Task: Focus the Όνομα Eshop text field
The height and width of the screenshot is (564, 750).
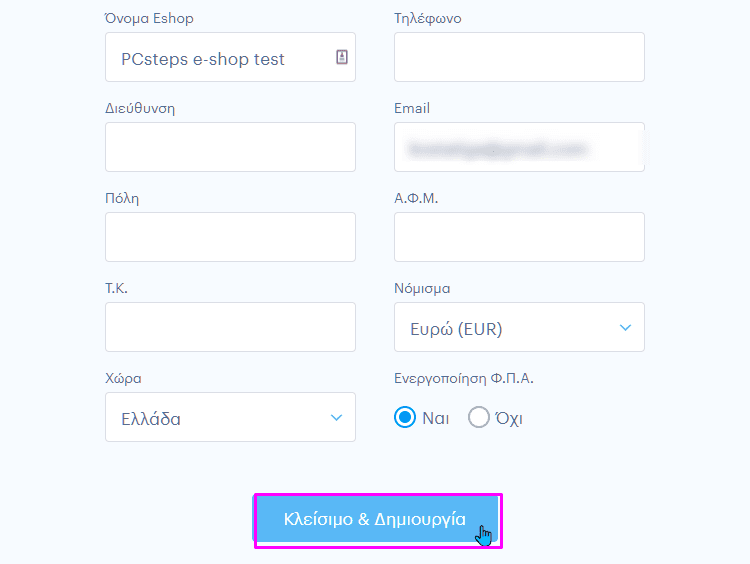Action: tap(230, 57)
